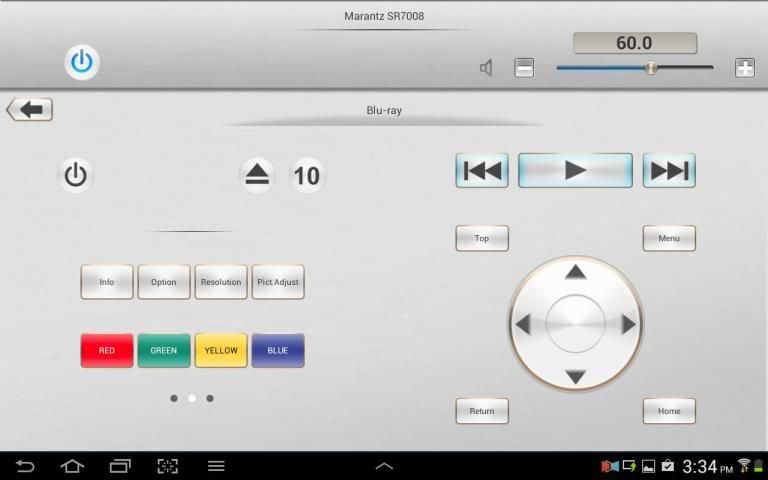
Task: Open the disc Menu
Action: pos(669,238)
